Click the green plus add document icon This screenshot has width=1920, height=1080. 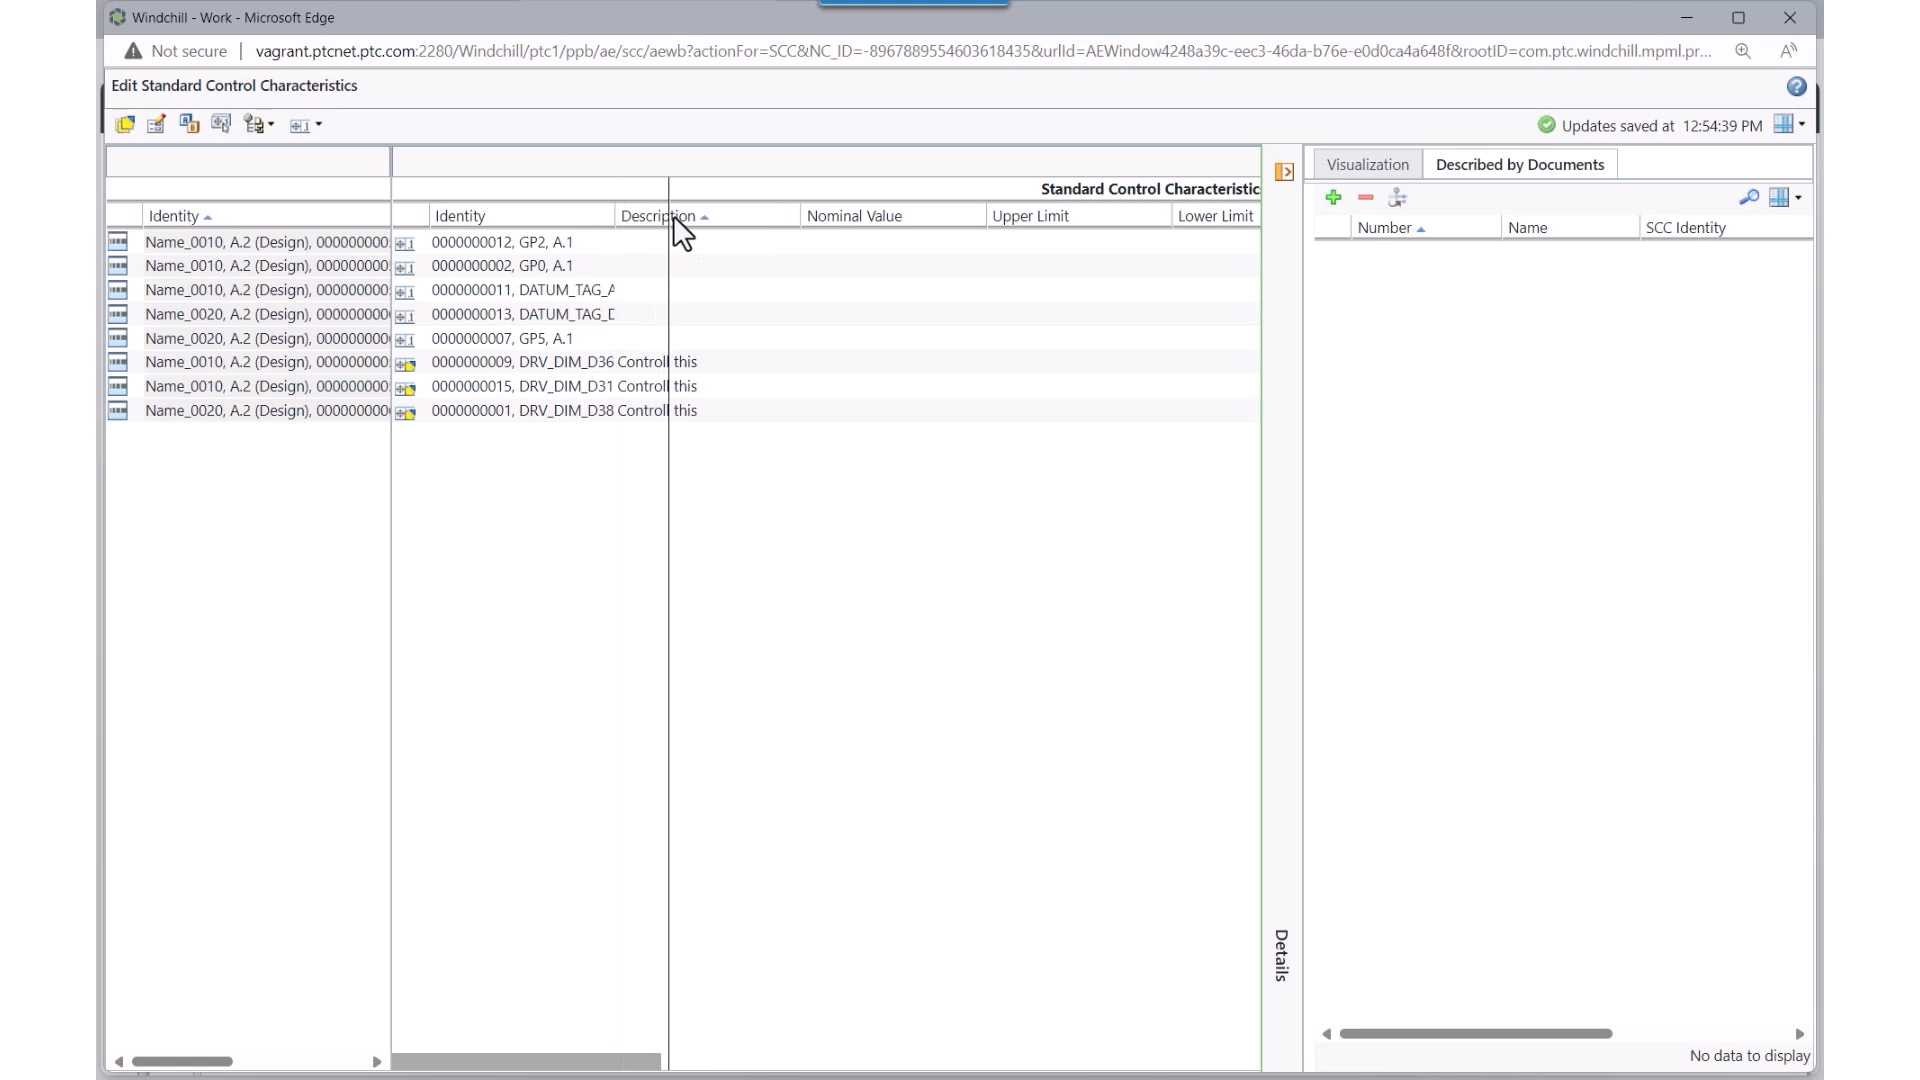(1333, 198)
